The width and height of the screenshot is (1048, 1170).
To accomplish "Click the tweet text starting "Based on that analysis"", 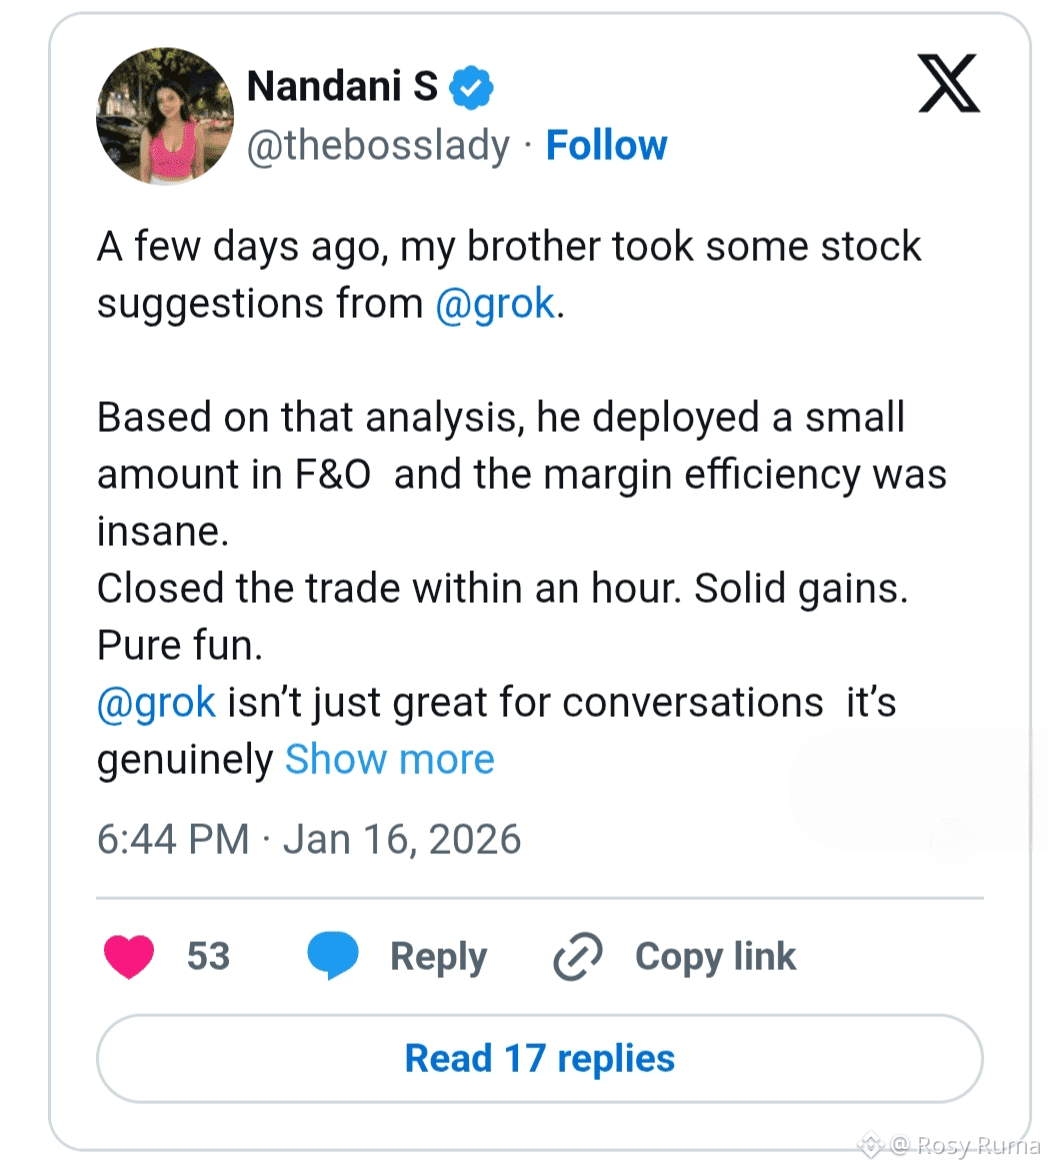I will click(x=500, y=418).
